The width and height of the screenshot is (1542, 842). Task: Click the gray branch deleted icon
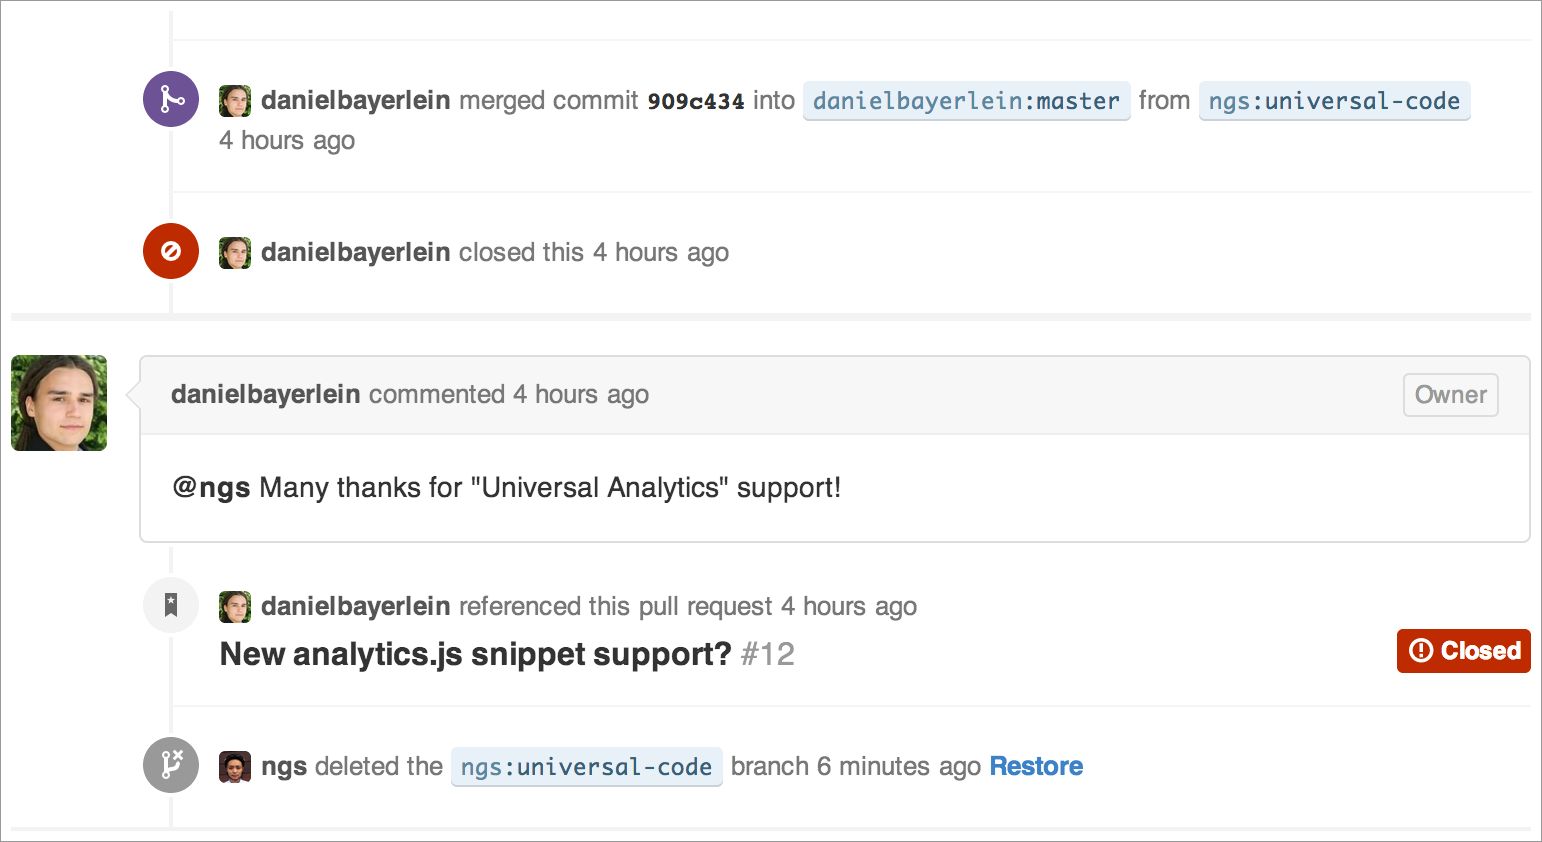tap(171, 765)
